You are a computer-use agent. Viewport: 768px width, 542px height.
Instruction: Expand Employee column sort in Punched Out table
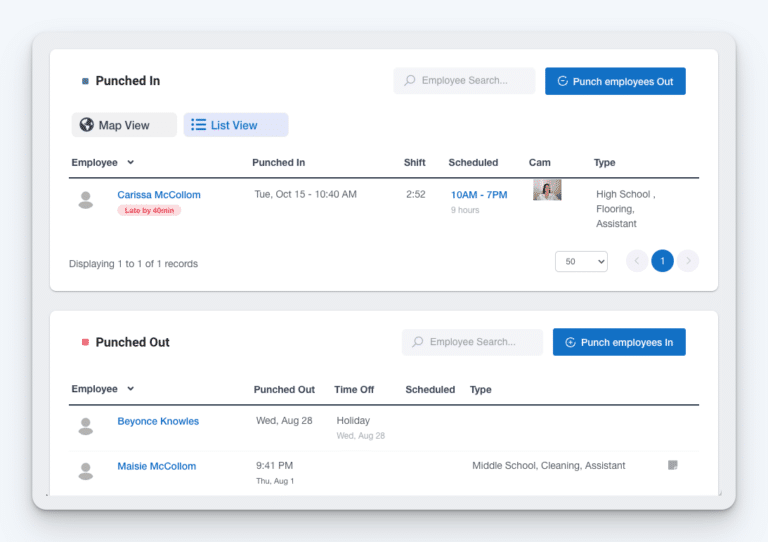(131, 389)
